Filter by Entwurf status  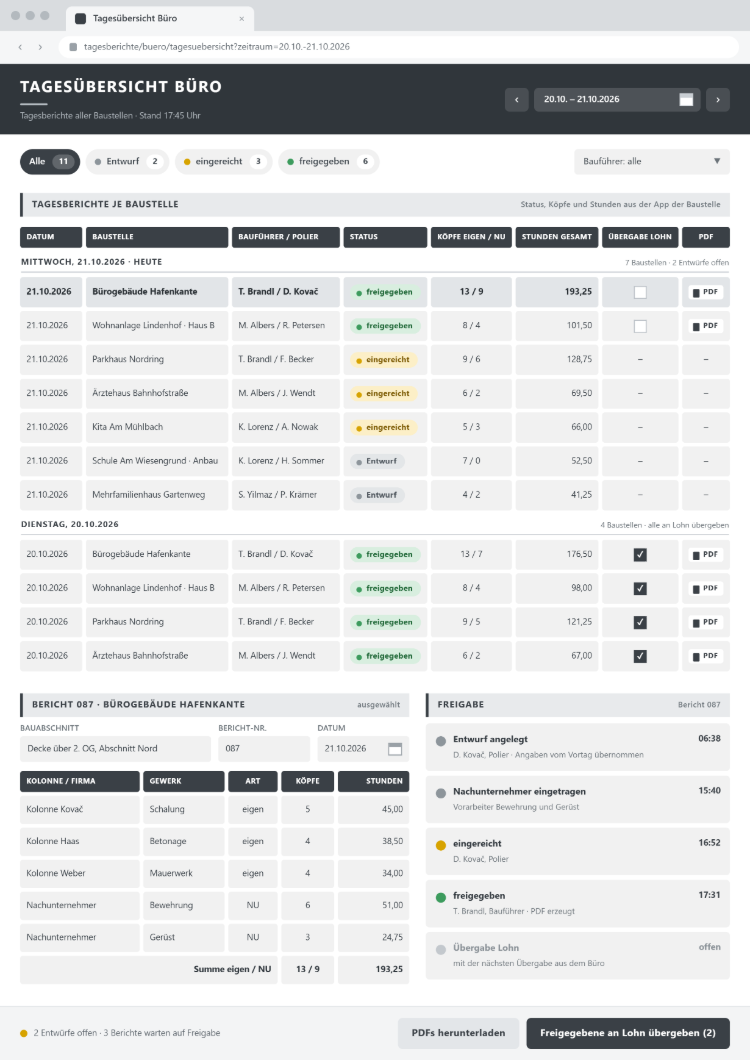[127, 162]
